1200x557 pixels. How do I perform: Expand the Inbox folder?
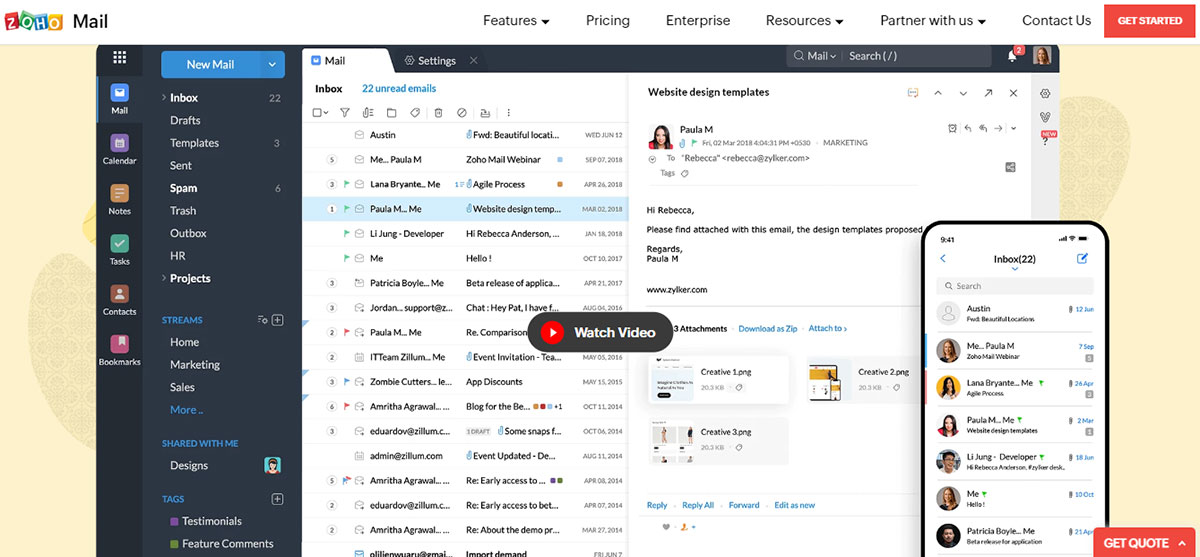(163, 98)
